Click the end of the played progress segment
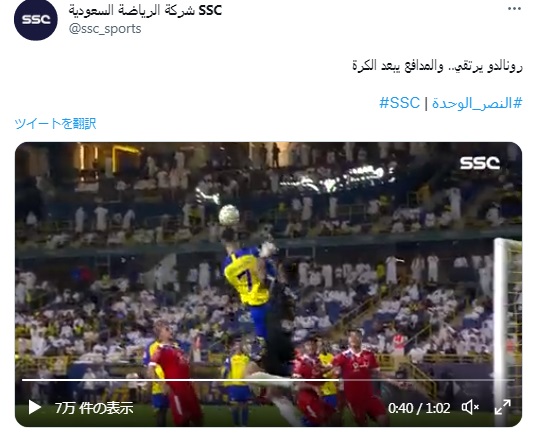The height and width of the screenshot is (439, 535). [338, 380]
